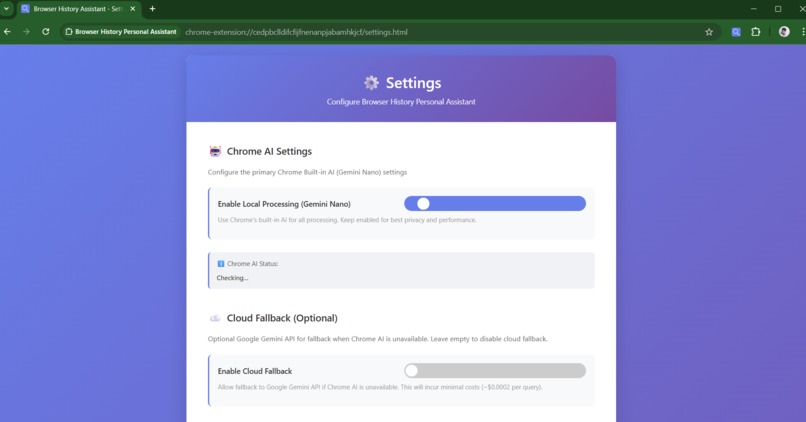
Task: Click the address bar URL
Action: pyautogui.click(x=296, y=32)
